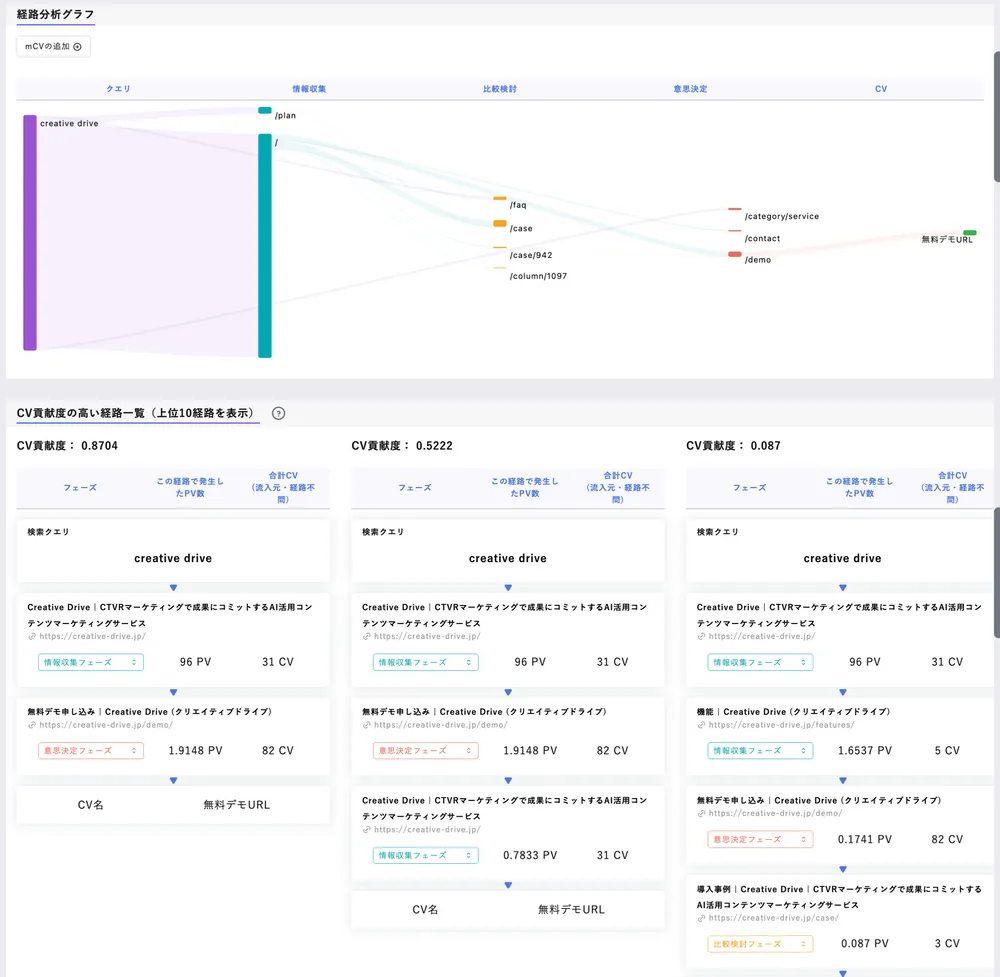Click the CV貢献度： 0.087 heading
The width and height of the screenshot is (1000, 977).
pos(733,446)
